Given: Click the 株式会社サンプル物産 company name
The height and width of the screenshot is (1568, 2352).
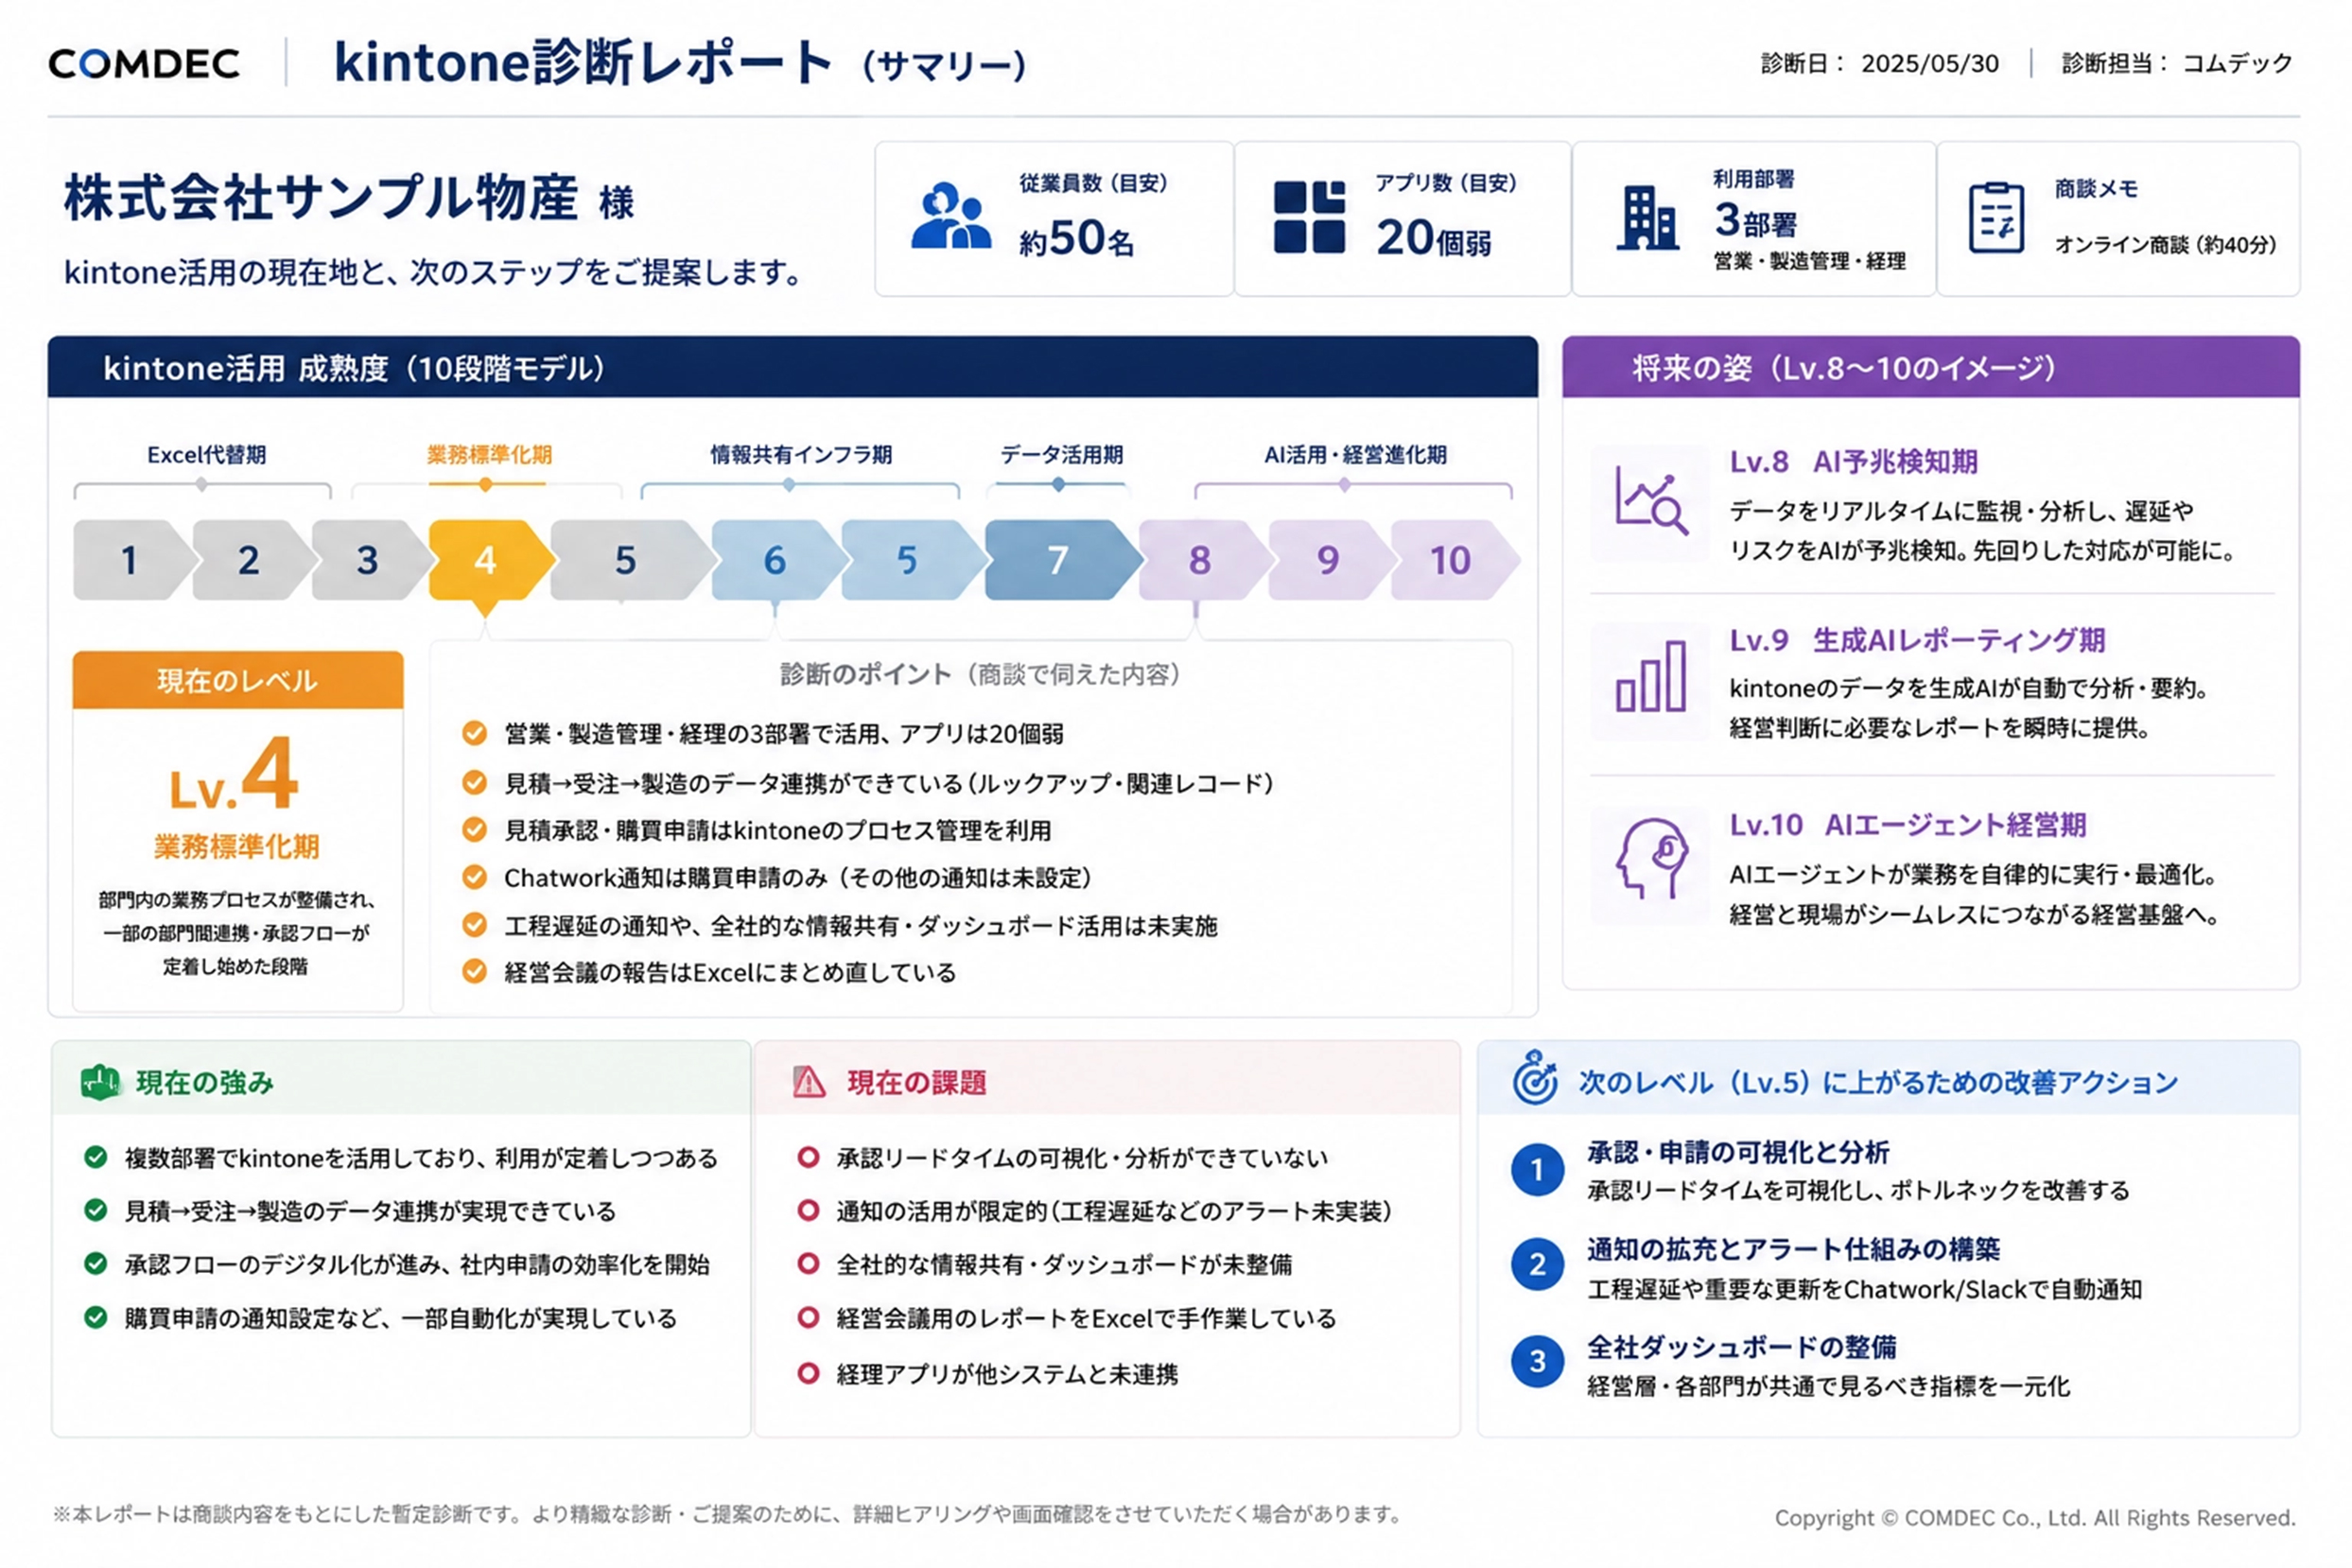Looking at the screenshot, I should [x=321, y=197].
